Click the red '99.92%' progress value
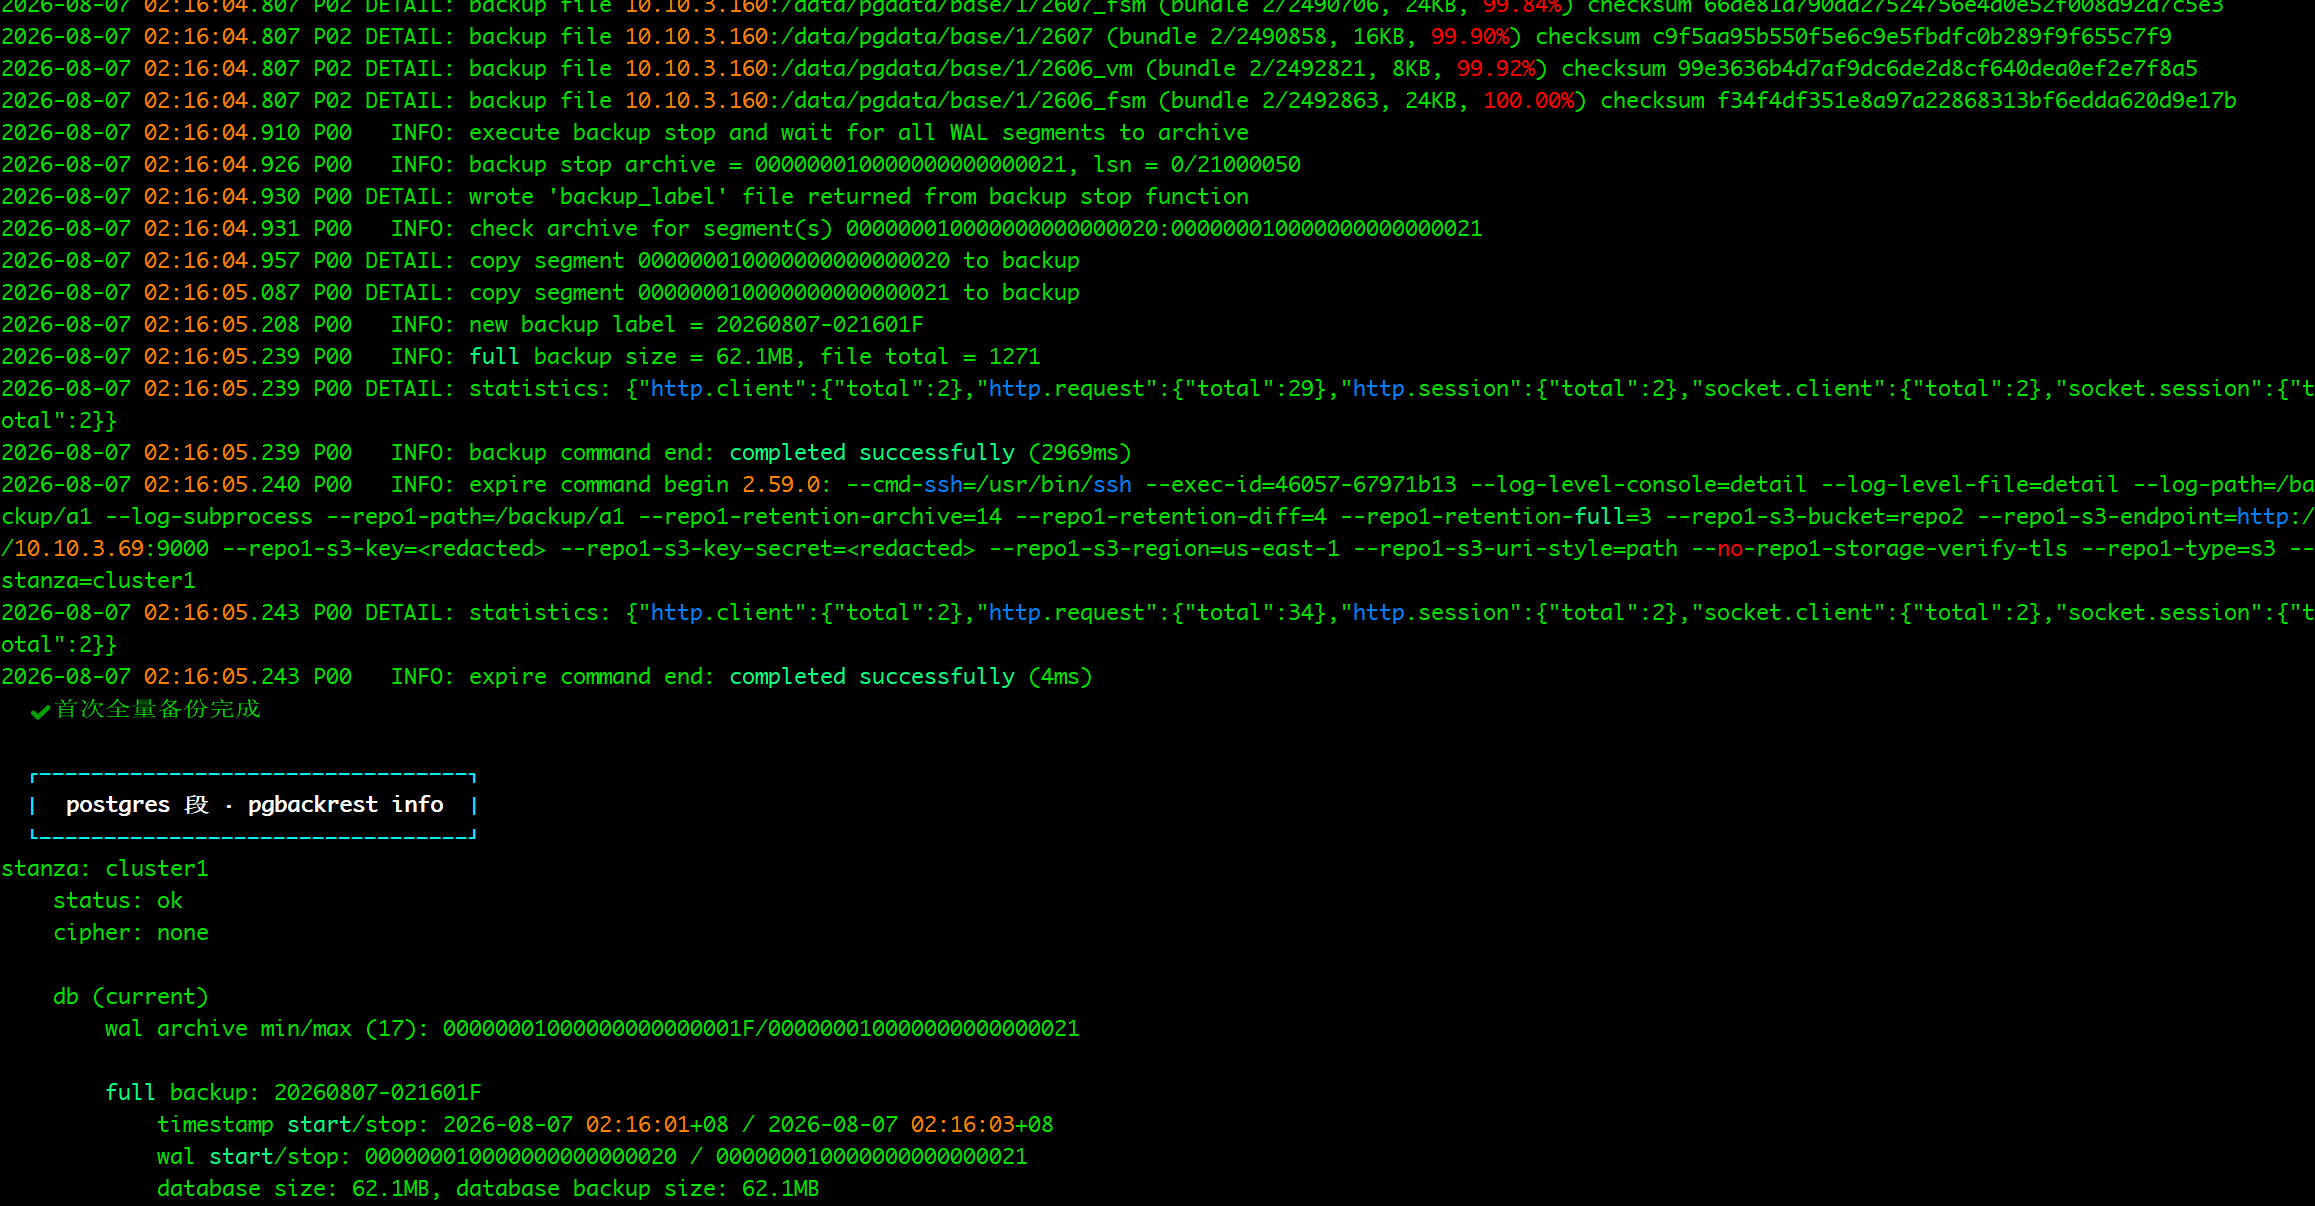This screenshot has width=2315, height=1206. point(1496,69)
